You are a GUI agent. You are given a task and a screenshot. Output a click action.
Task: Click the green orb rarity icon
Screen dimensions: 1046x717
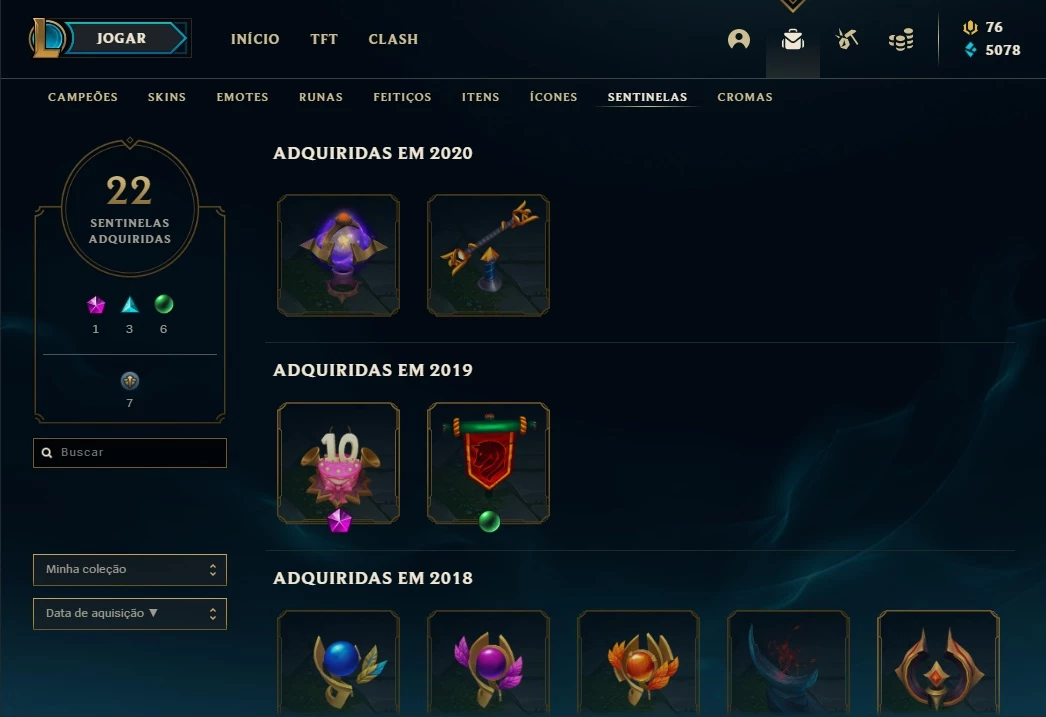163,304
